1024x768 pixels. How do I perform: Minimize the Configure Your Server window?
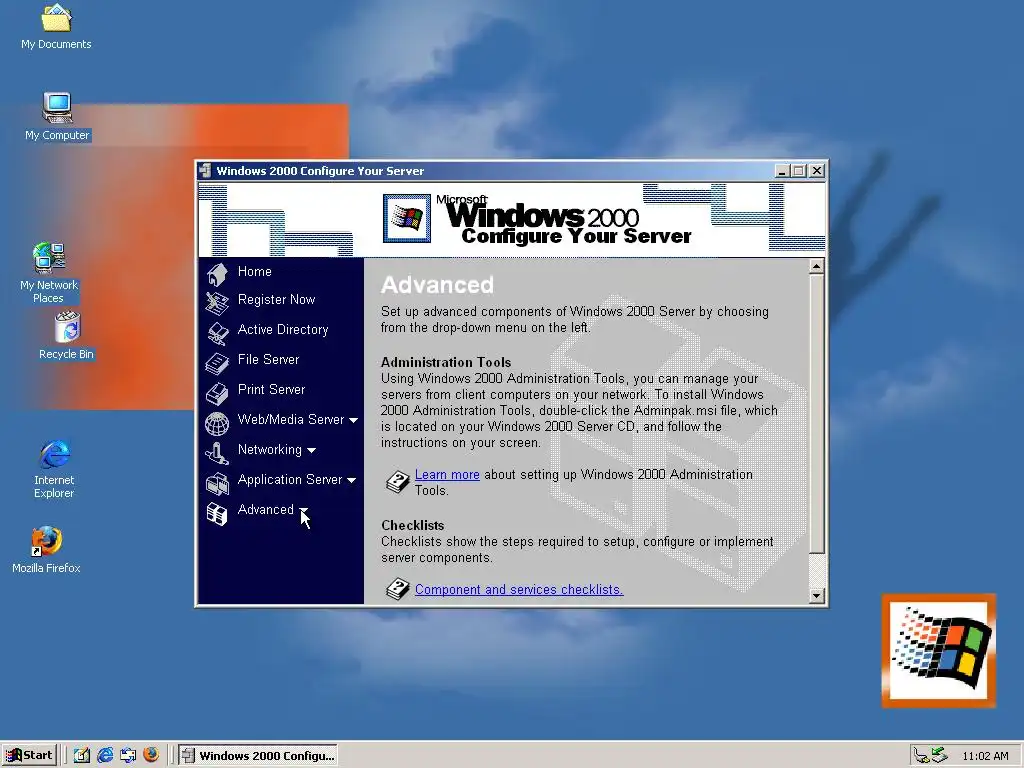pyautogui.click(x=782, y=171)
